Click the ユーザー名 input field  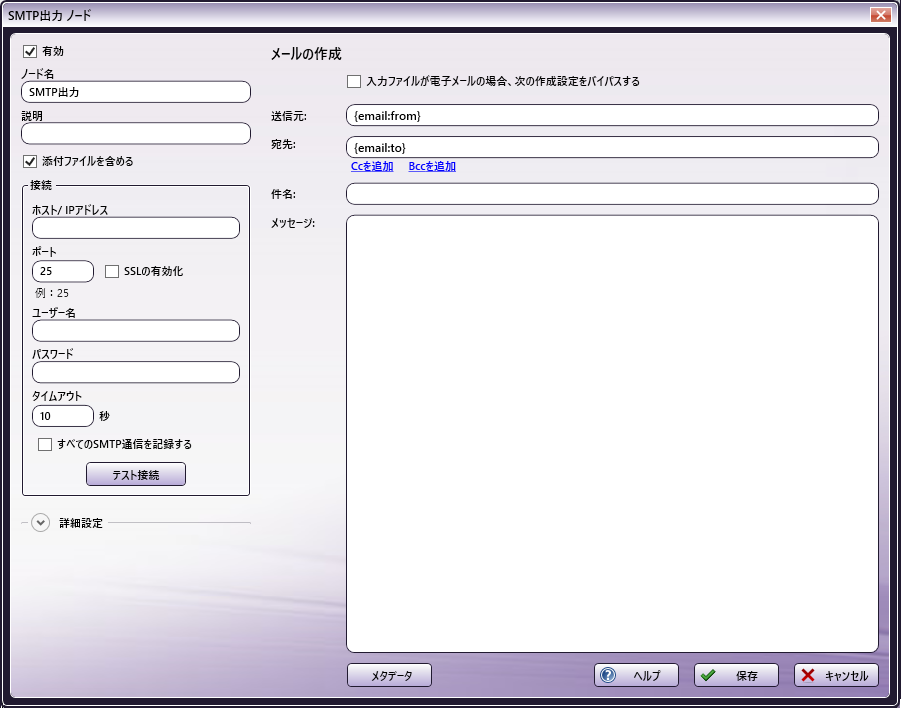pyautogui.click(x=136, y=331)
